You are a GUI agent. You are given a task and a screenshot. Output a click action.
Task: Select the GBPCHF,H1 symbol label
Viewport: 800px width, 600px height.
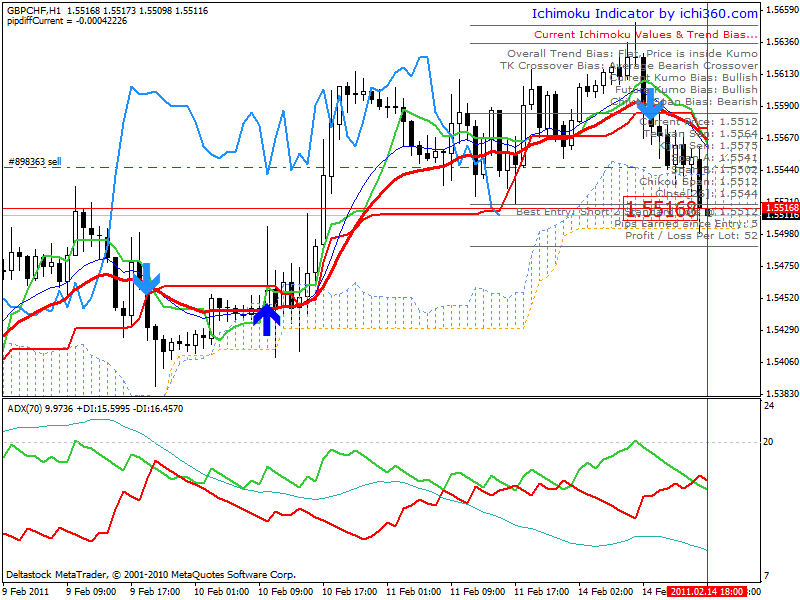click(x=34, y=11)
